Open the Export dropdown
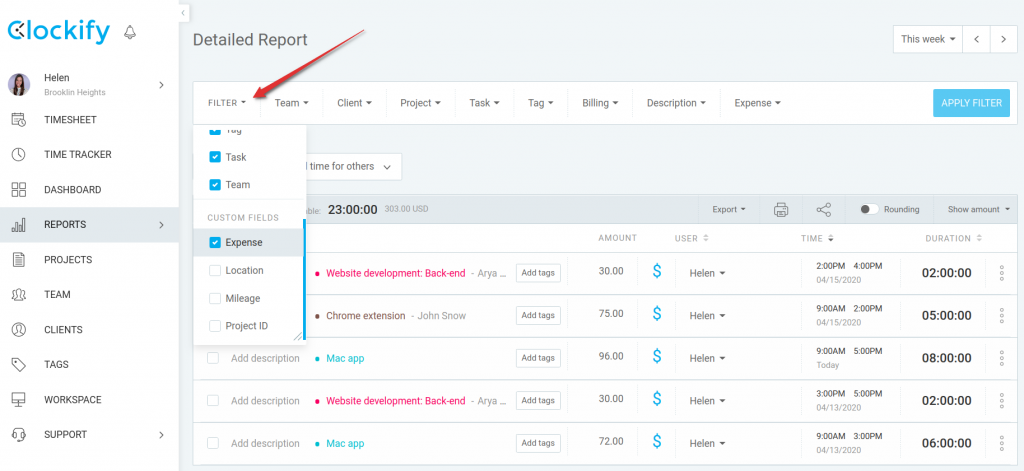1024x471 pixels. point(729,210)
